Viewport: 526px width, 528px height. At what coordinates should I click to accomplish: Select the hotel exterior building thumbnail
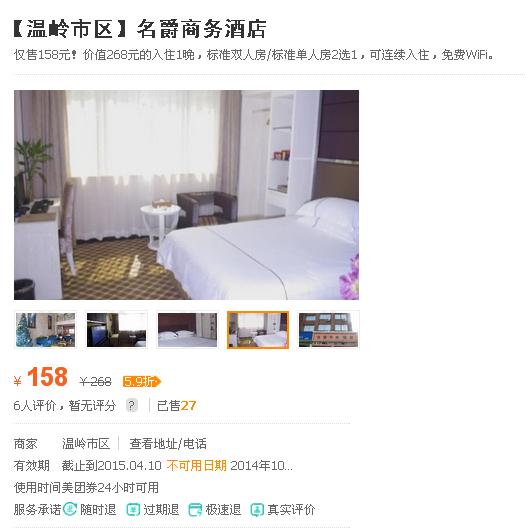(x=328, y=330)
